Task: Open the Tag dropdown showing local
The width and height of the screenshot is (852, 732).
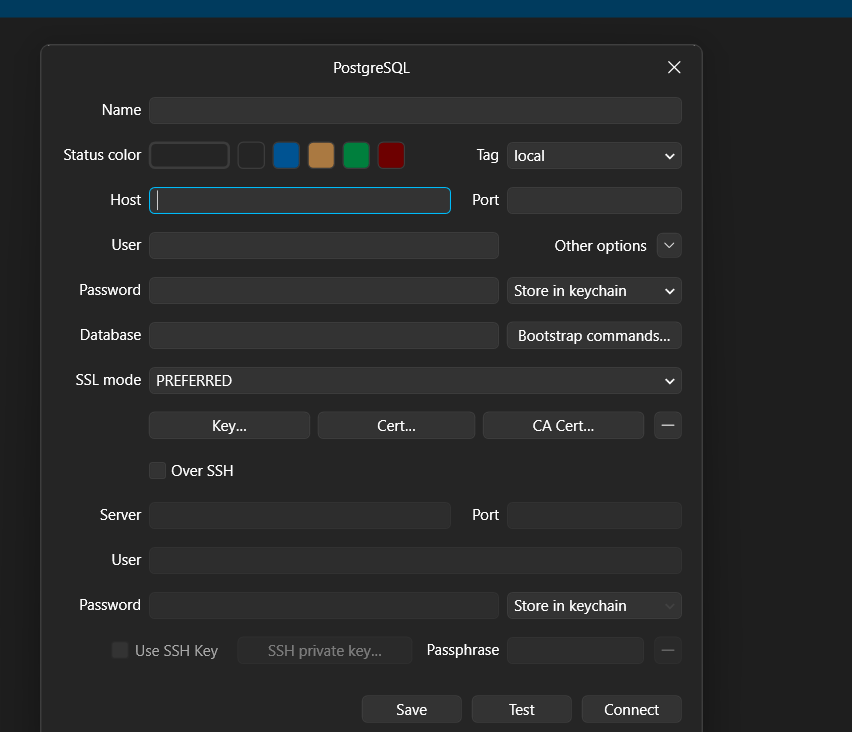Action: [594, 155]
